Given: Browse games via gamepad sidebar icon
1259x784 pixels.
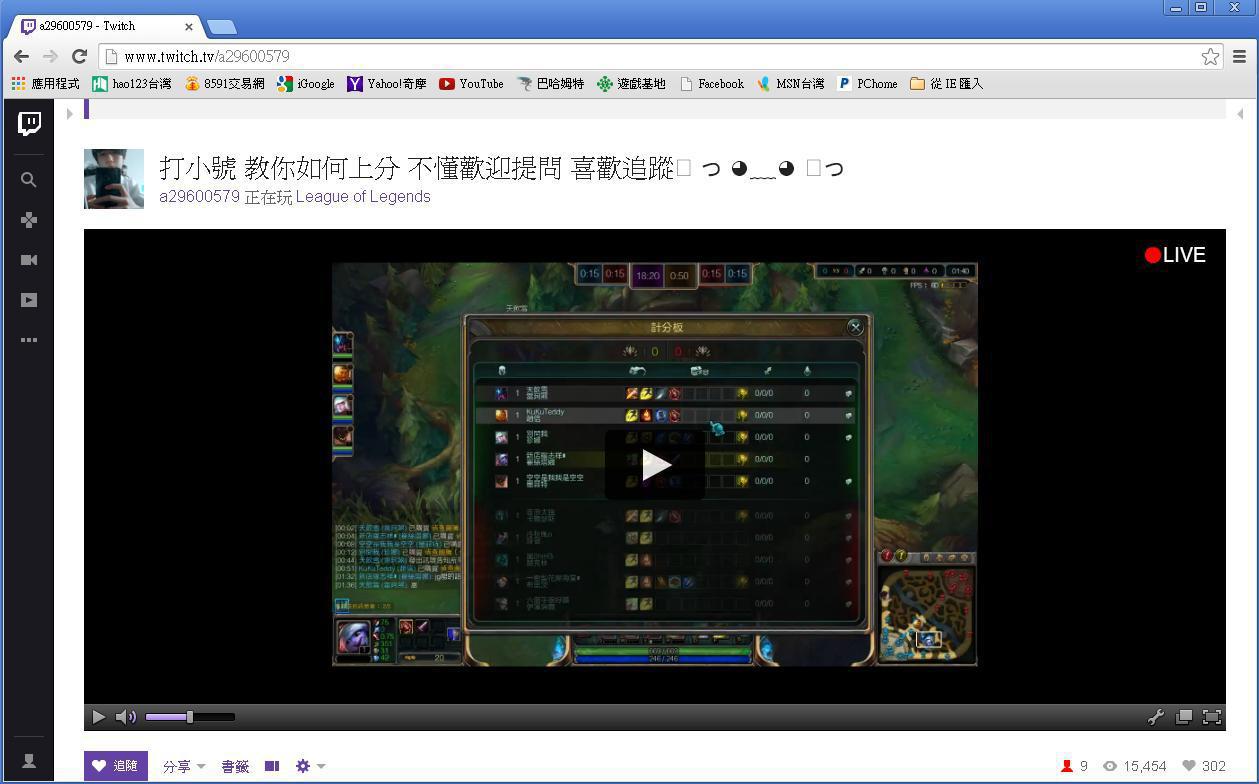Looking at the screenshot, I should [x=29, y=220].
